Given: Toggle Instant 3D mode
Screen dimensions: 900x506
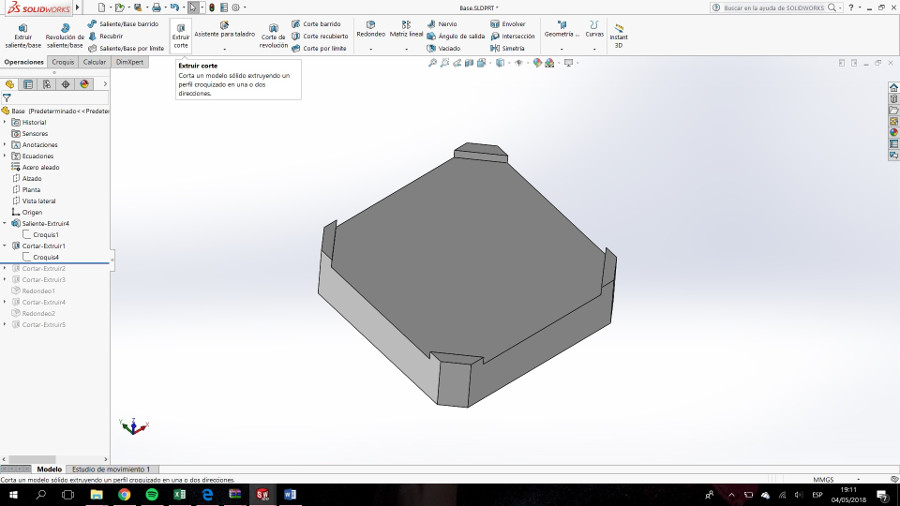Looking at the screenshot, I should 618,36.
